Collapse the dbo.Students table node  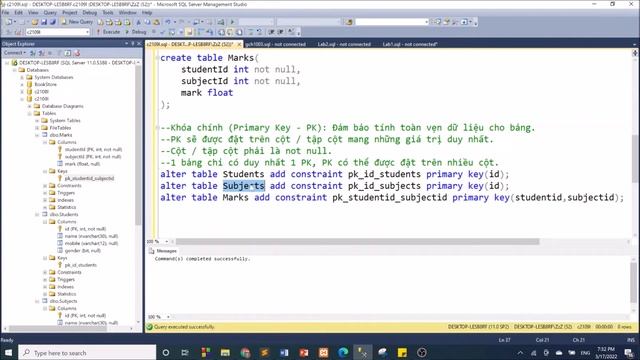tap(37, 215)
